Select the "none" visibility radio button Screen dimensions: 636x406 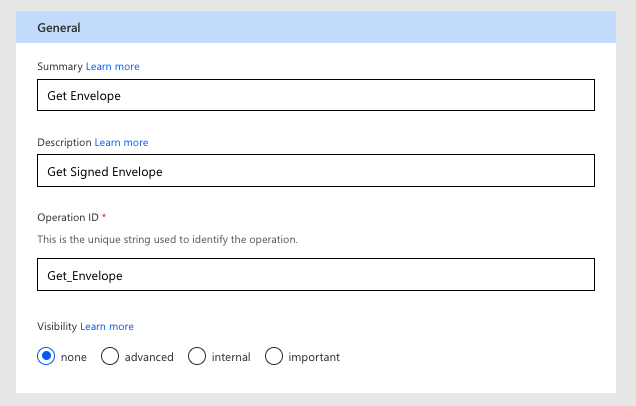(46, 356)
